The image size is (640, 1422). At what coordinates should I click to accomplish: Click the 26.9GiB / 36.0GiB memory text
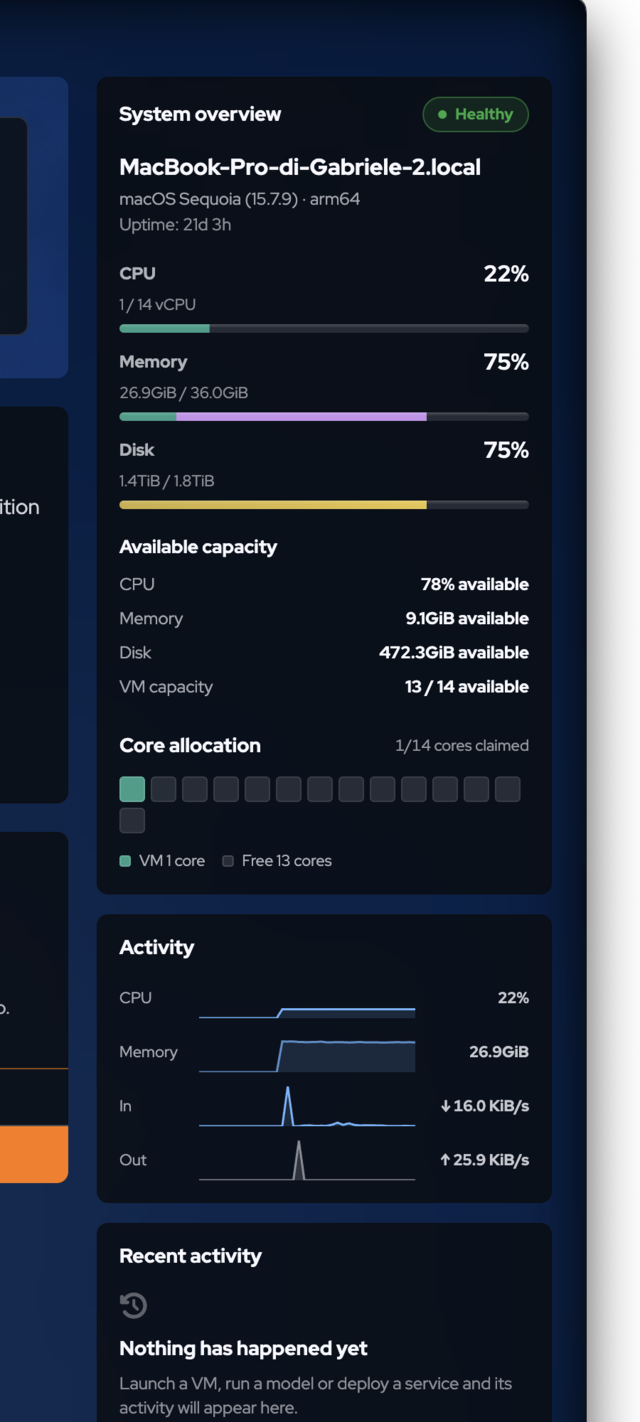(183, 393)
